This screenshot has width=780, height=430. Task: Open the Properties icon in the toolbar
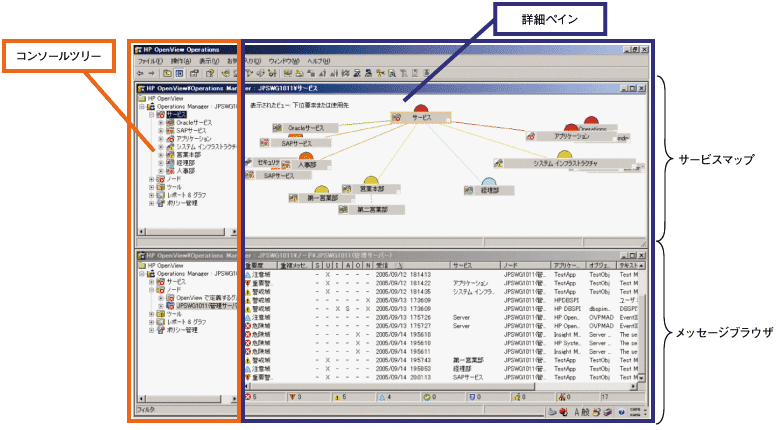194,73
